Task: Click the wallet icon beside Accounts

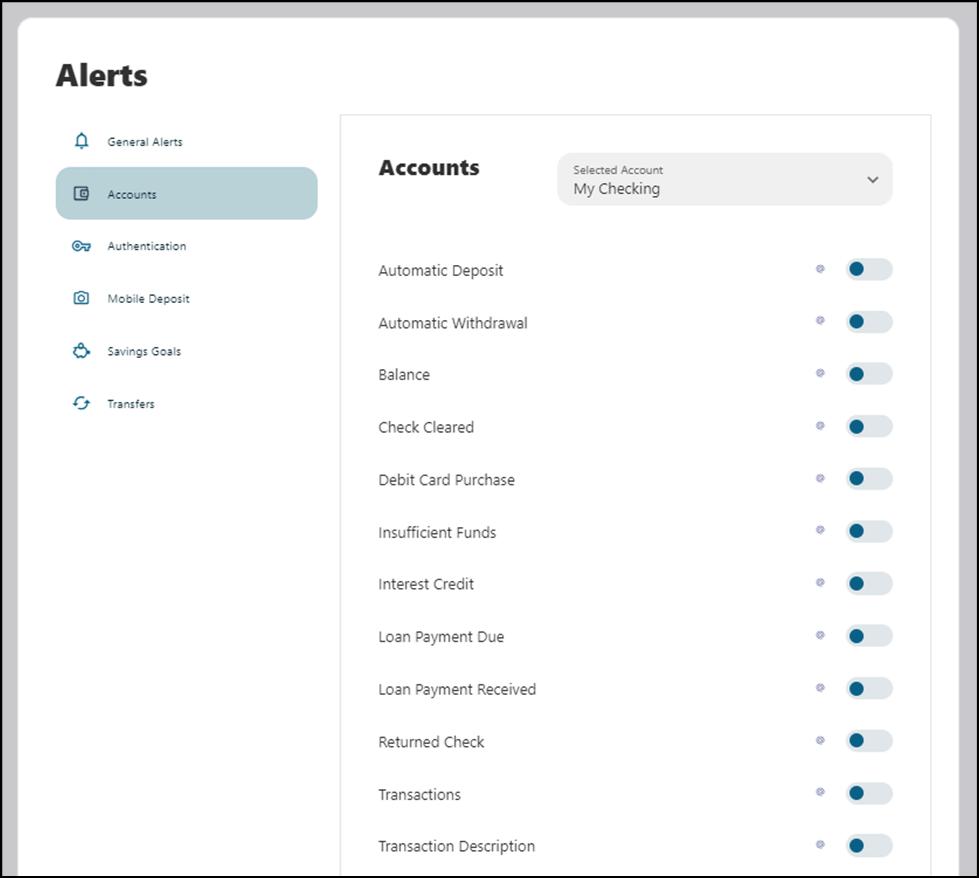Action: pos(81,194)
